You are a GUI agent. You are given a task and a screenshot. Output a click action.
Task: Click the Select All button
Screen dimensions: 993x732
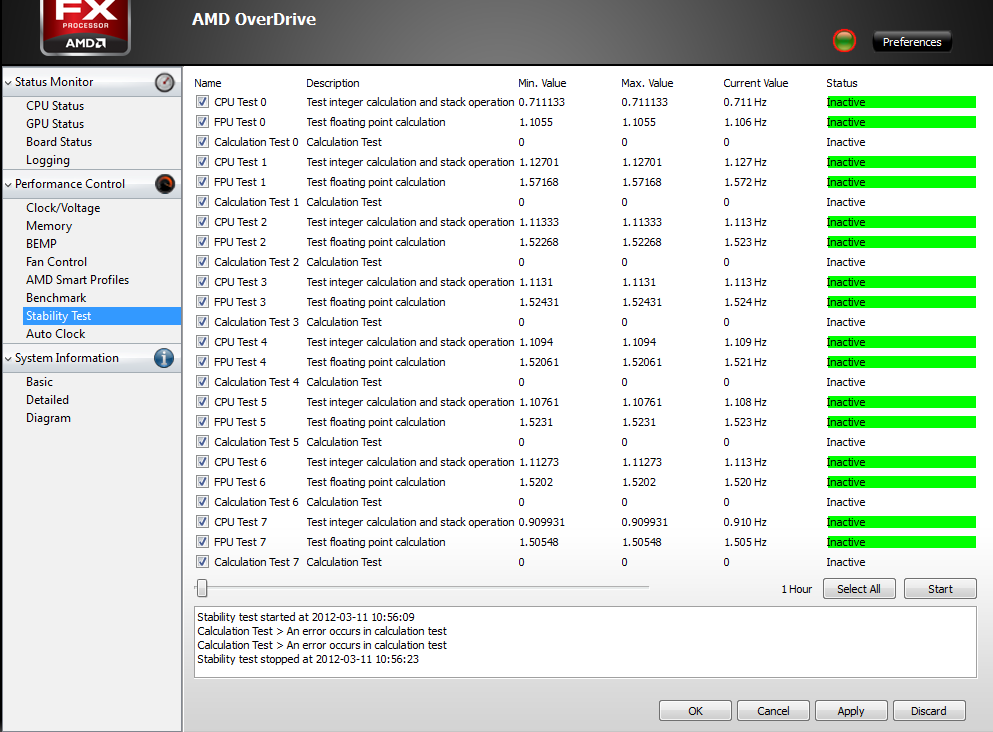(x=859, y=589)
